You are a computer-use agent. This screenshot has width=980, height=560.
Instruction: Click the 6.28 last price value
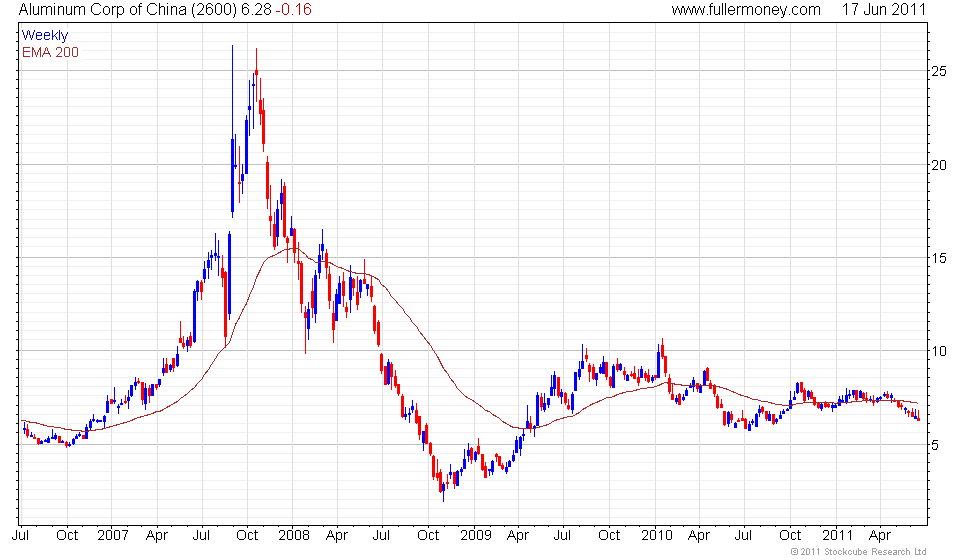256,10
